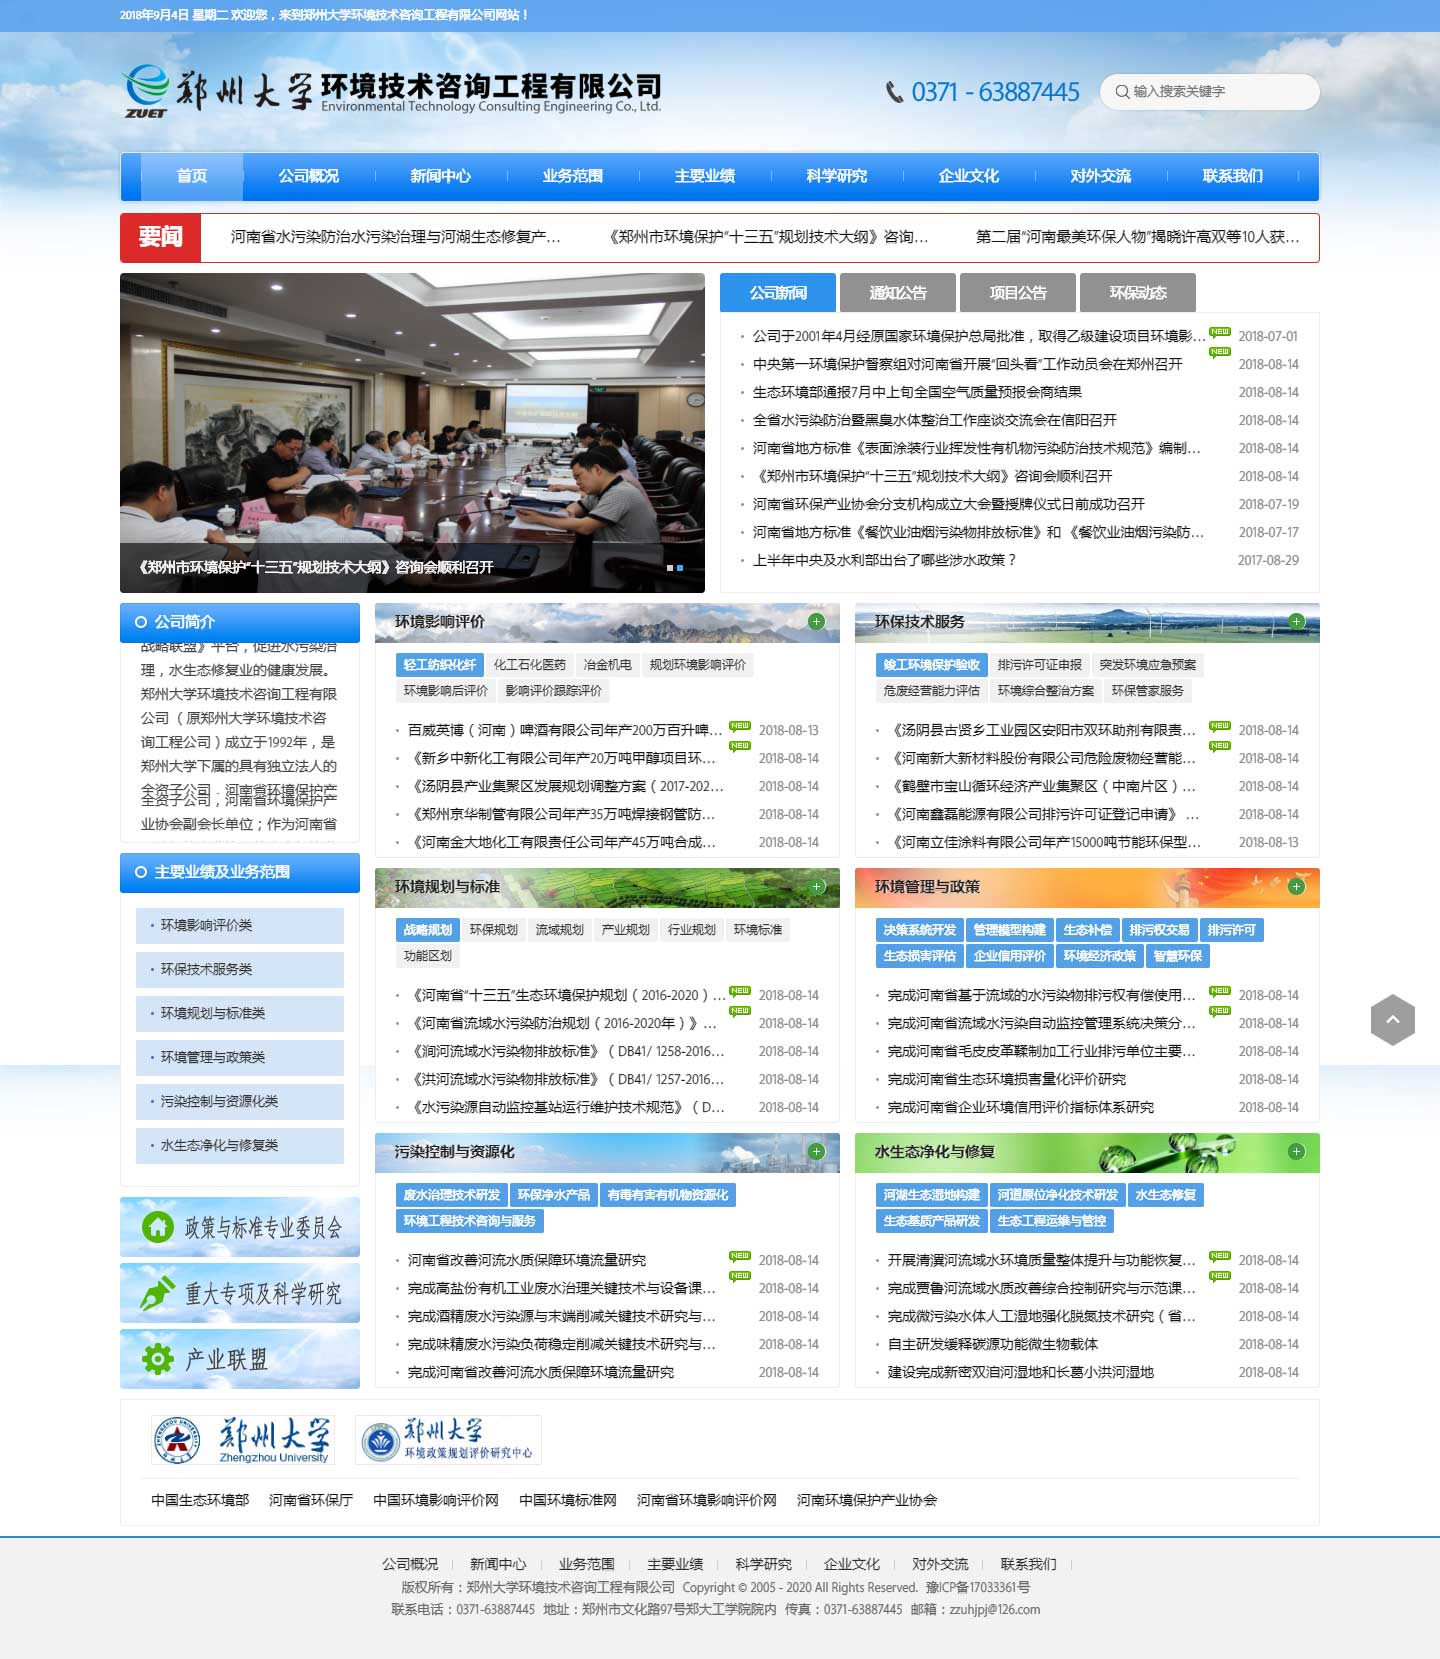Select the 环境标准 category tab
Image resolution: width=1440 pixels, height=1659 pixels.
[758, 930]
